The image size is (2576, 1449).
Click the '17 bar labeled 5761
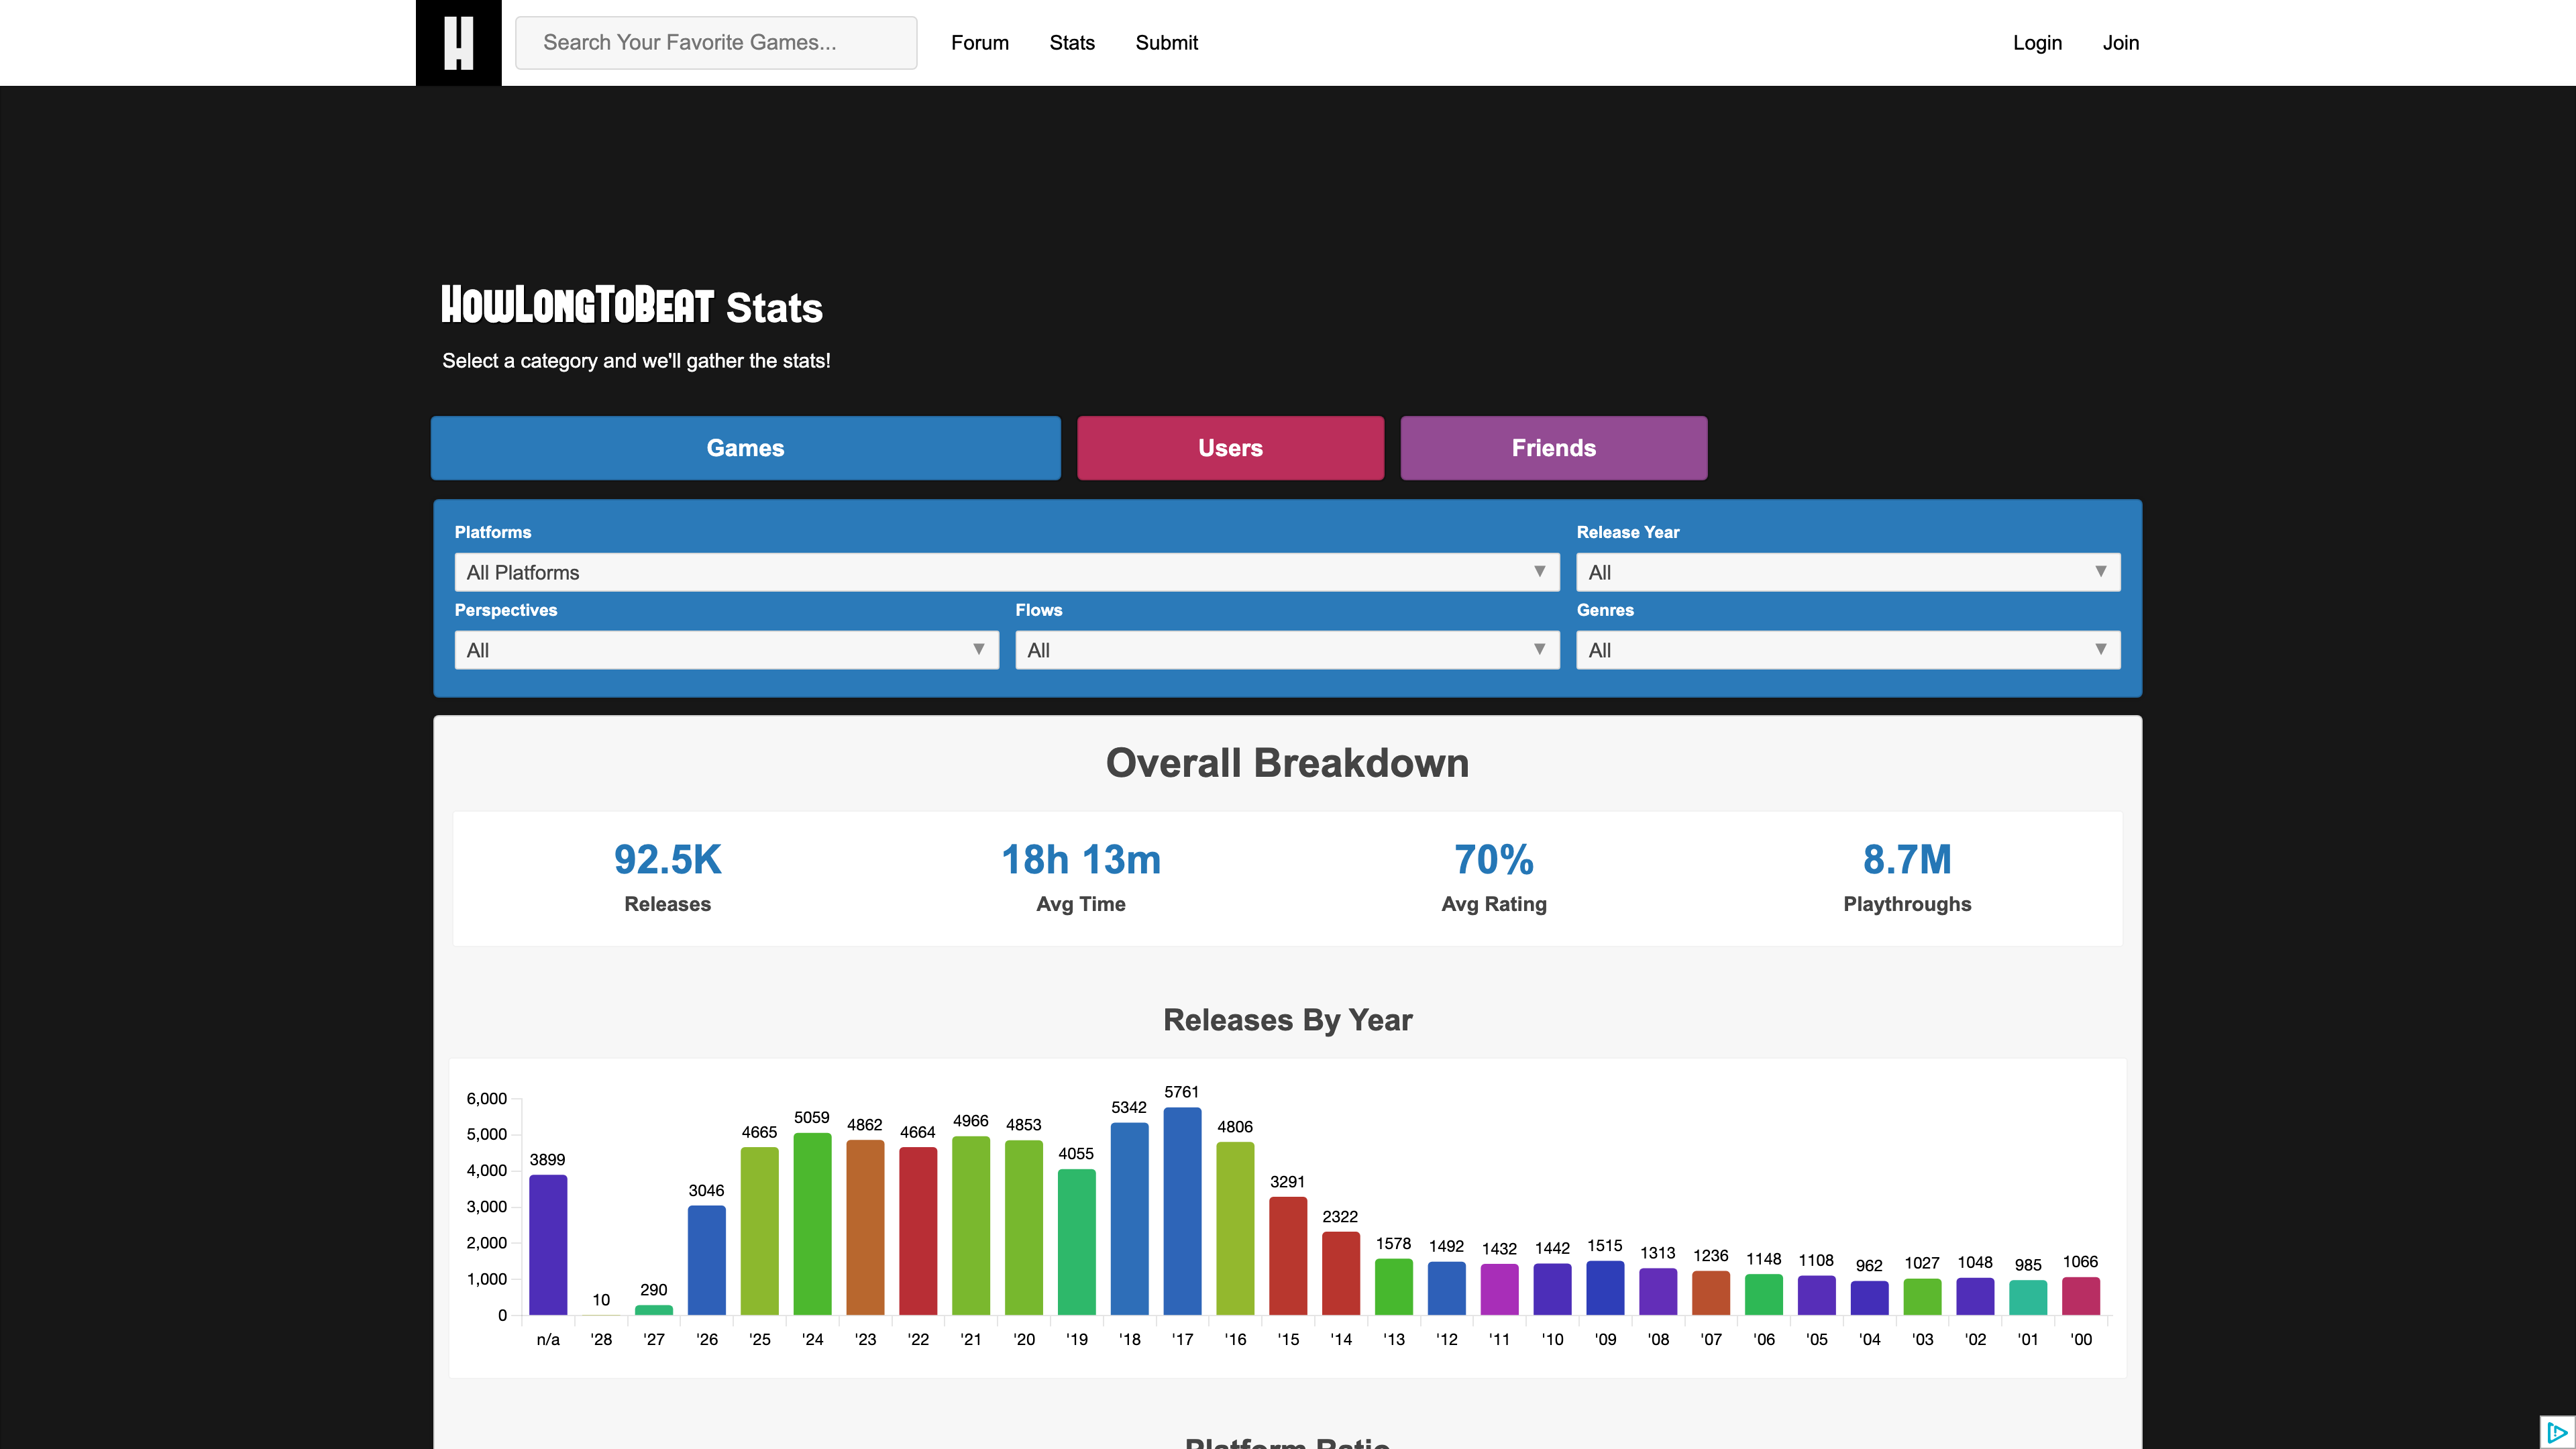[1182, 1211]
